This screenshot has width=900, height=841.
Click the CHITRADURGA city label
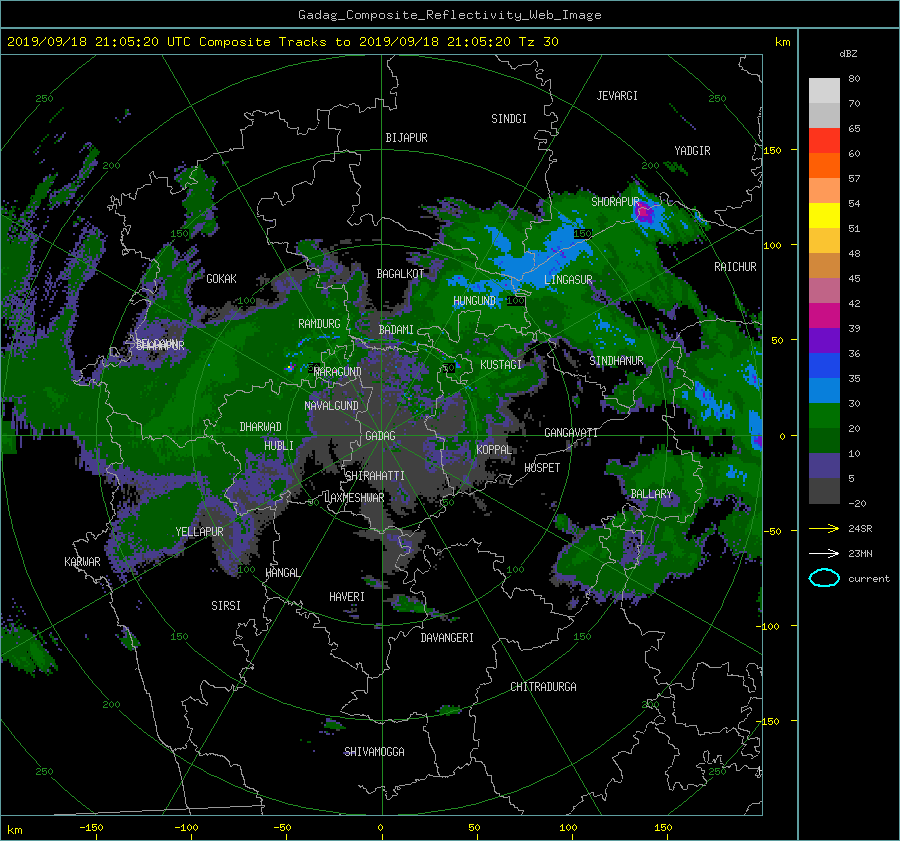[543, 687]
